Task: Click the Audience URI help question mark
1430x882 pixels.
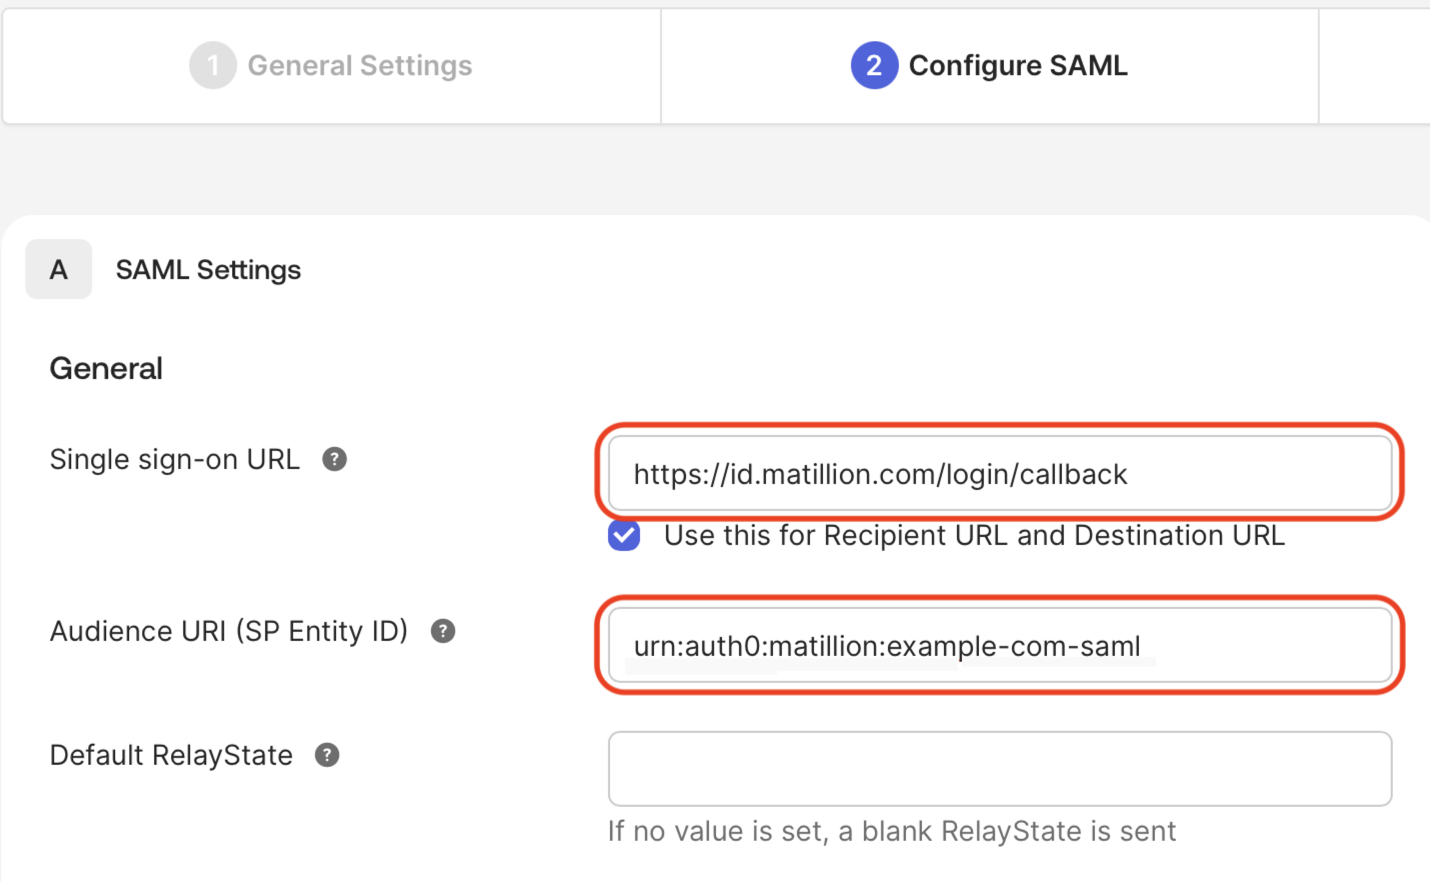Action: click(x=442, y=631)
